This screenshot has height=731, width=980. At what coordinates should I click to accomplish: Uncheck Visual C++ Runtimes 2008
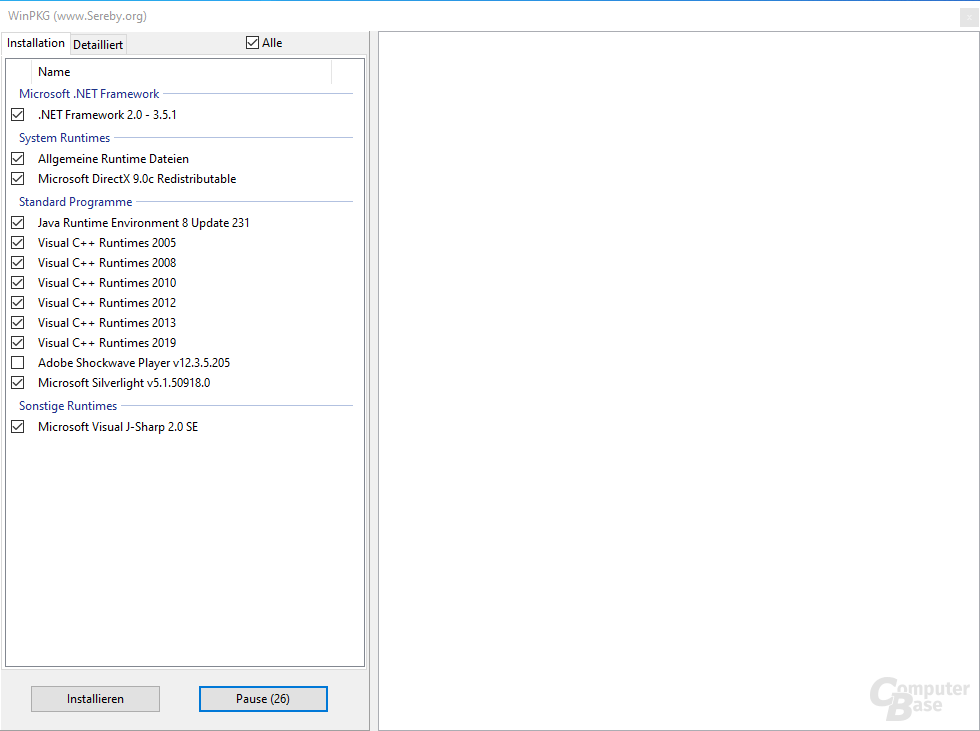[17, 262]
